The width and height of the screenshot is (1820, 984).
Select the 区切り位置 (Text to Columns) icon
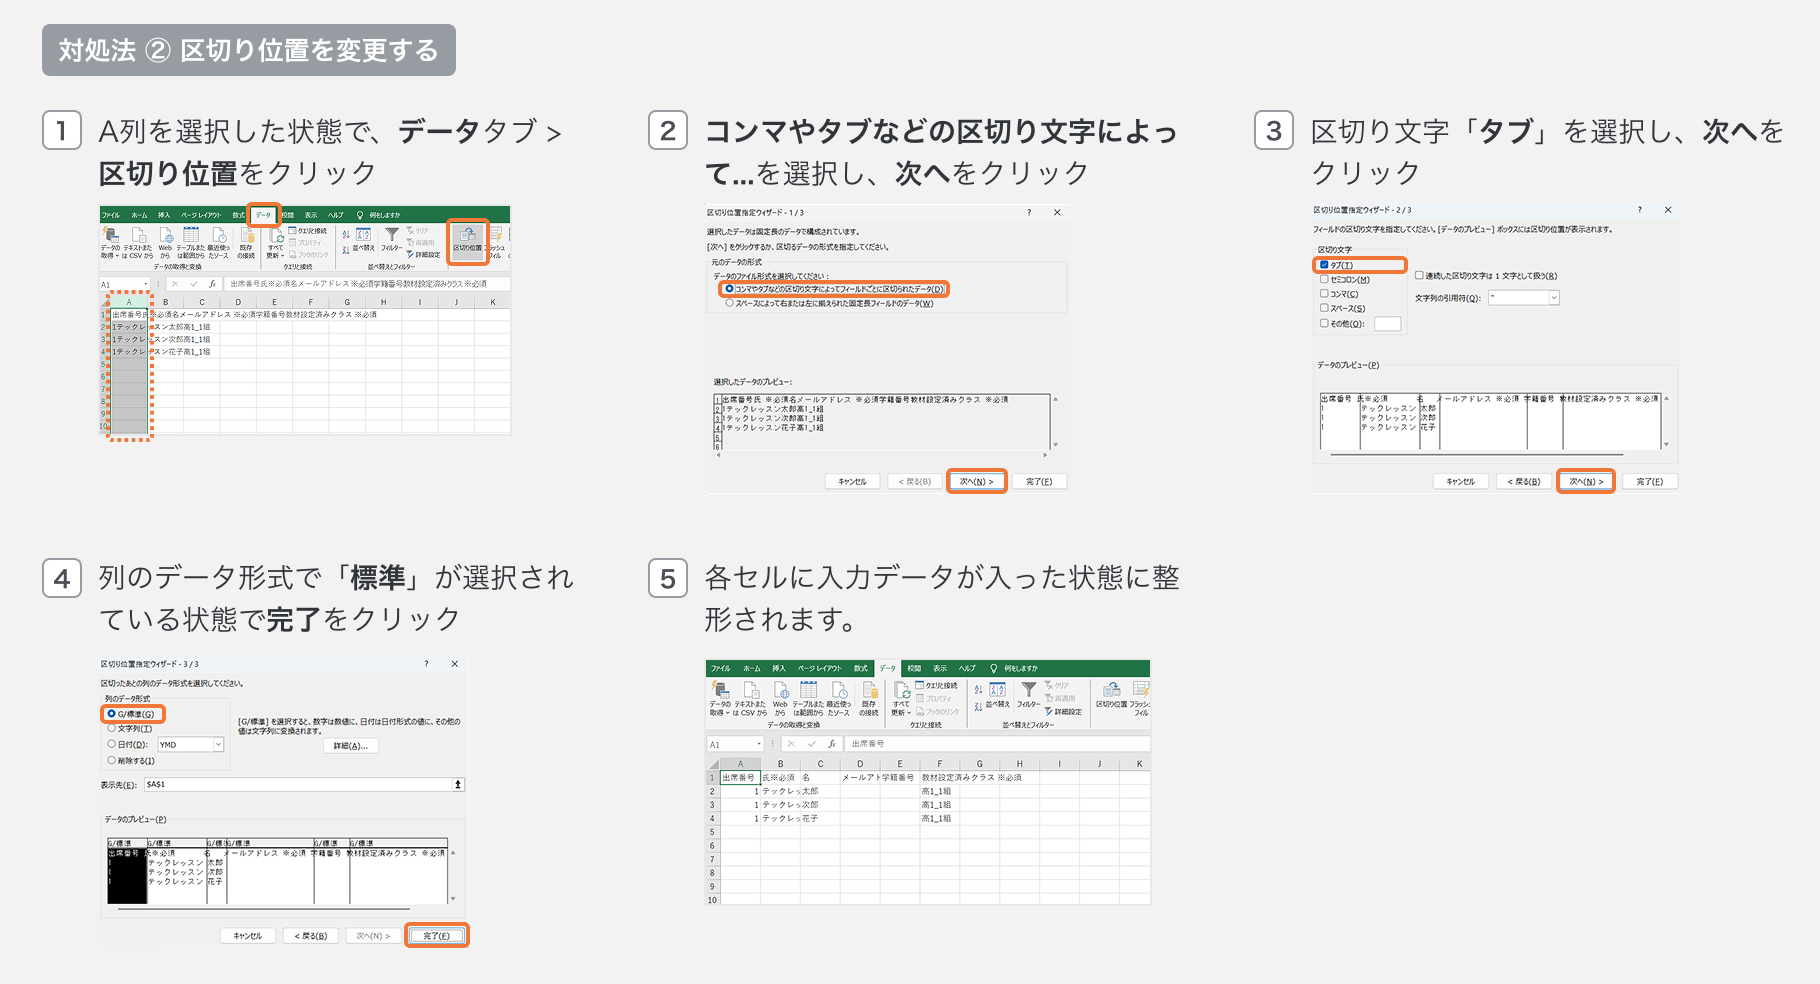(468, 240)
